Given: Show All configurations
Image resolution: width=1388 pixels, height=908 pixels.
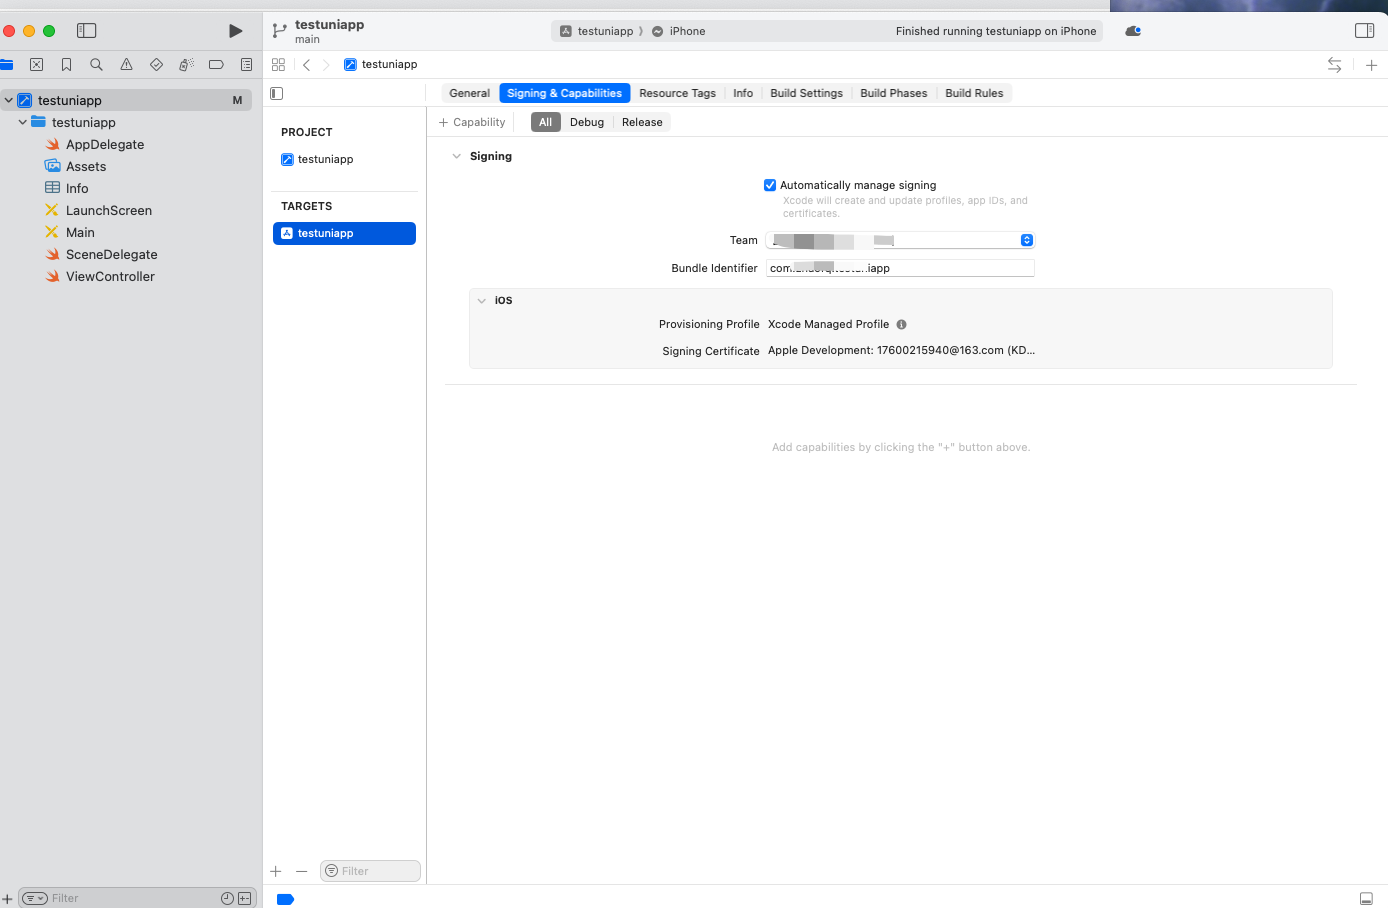Looking at the screenshot, I should [x=545, y=122].
